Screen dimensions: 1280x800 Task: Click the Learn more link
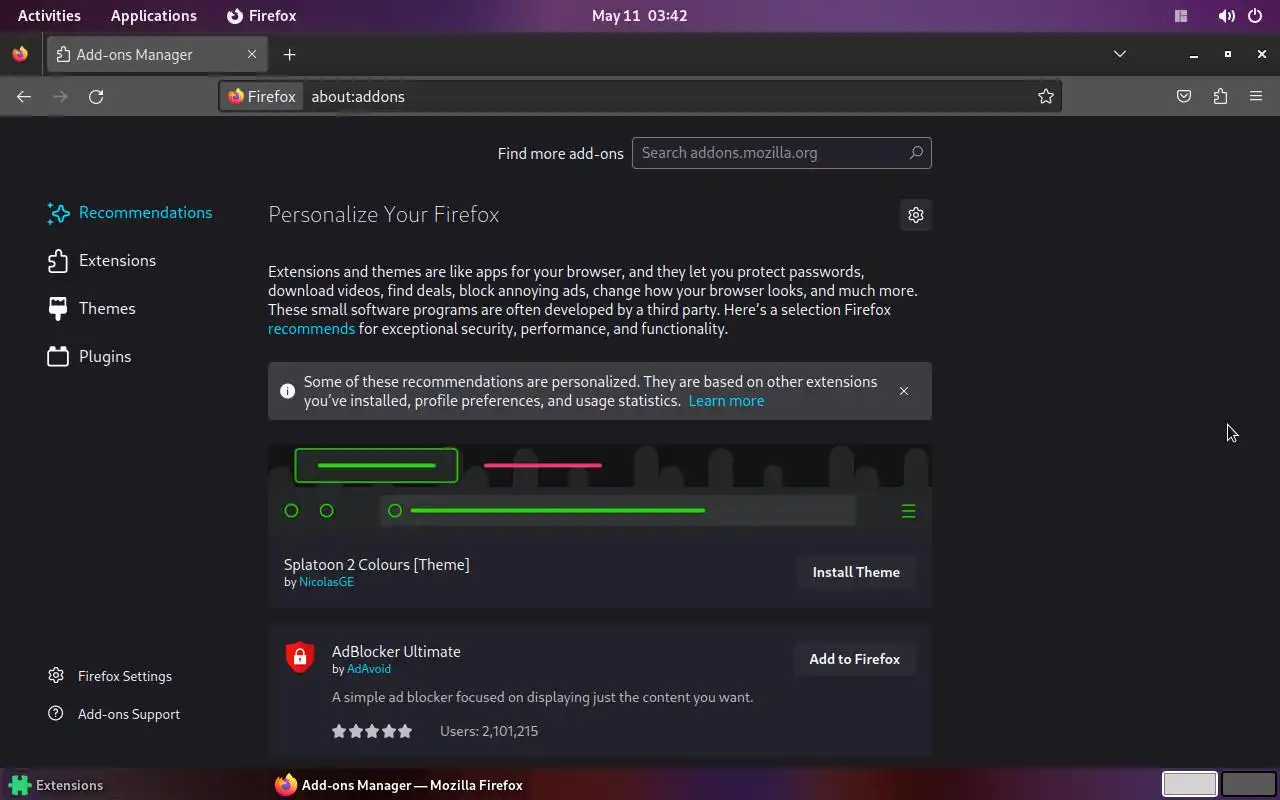pos(726,400)
